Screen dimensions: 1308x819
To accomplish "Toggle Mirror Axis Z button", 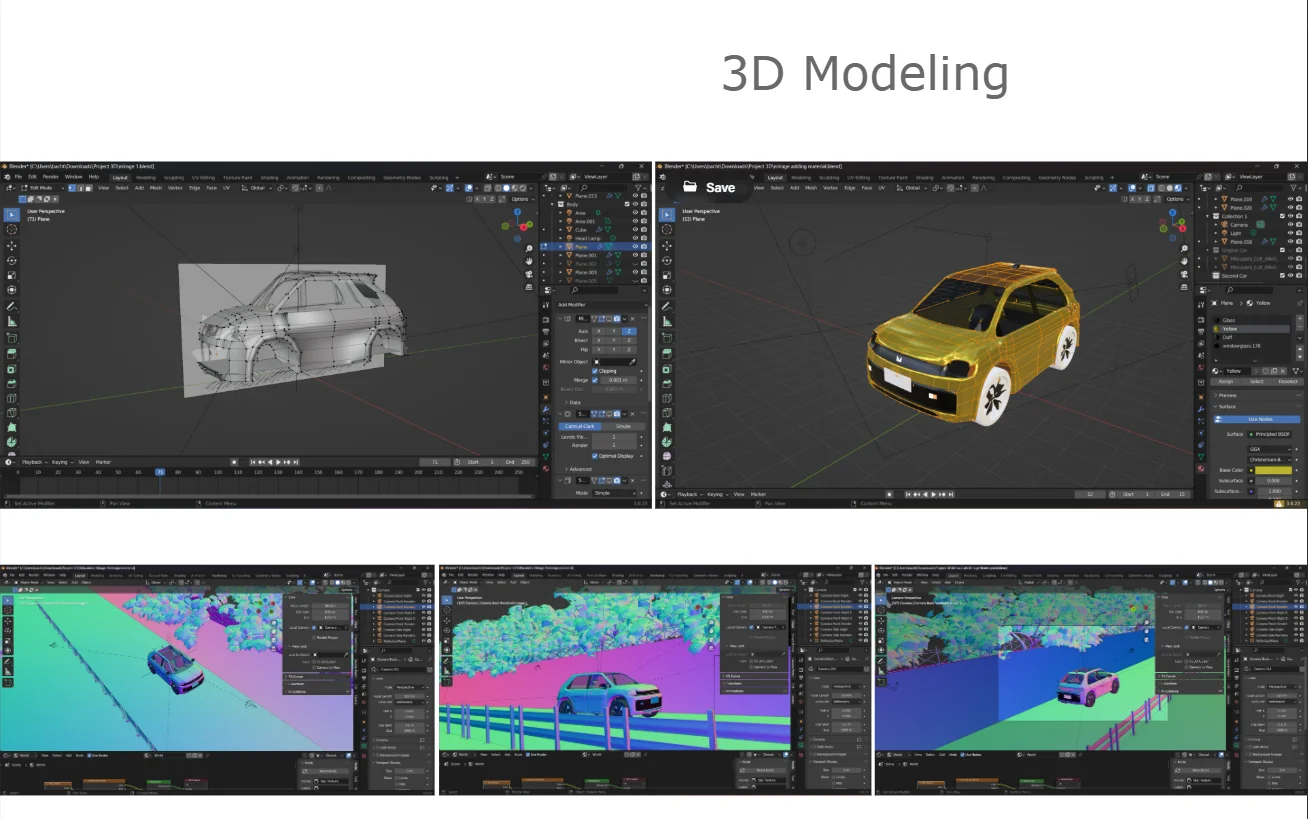I will point(628,331).
